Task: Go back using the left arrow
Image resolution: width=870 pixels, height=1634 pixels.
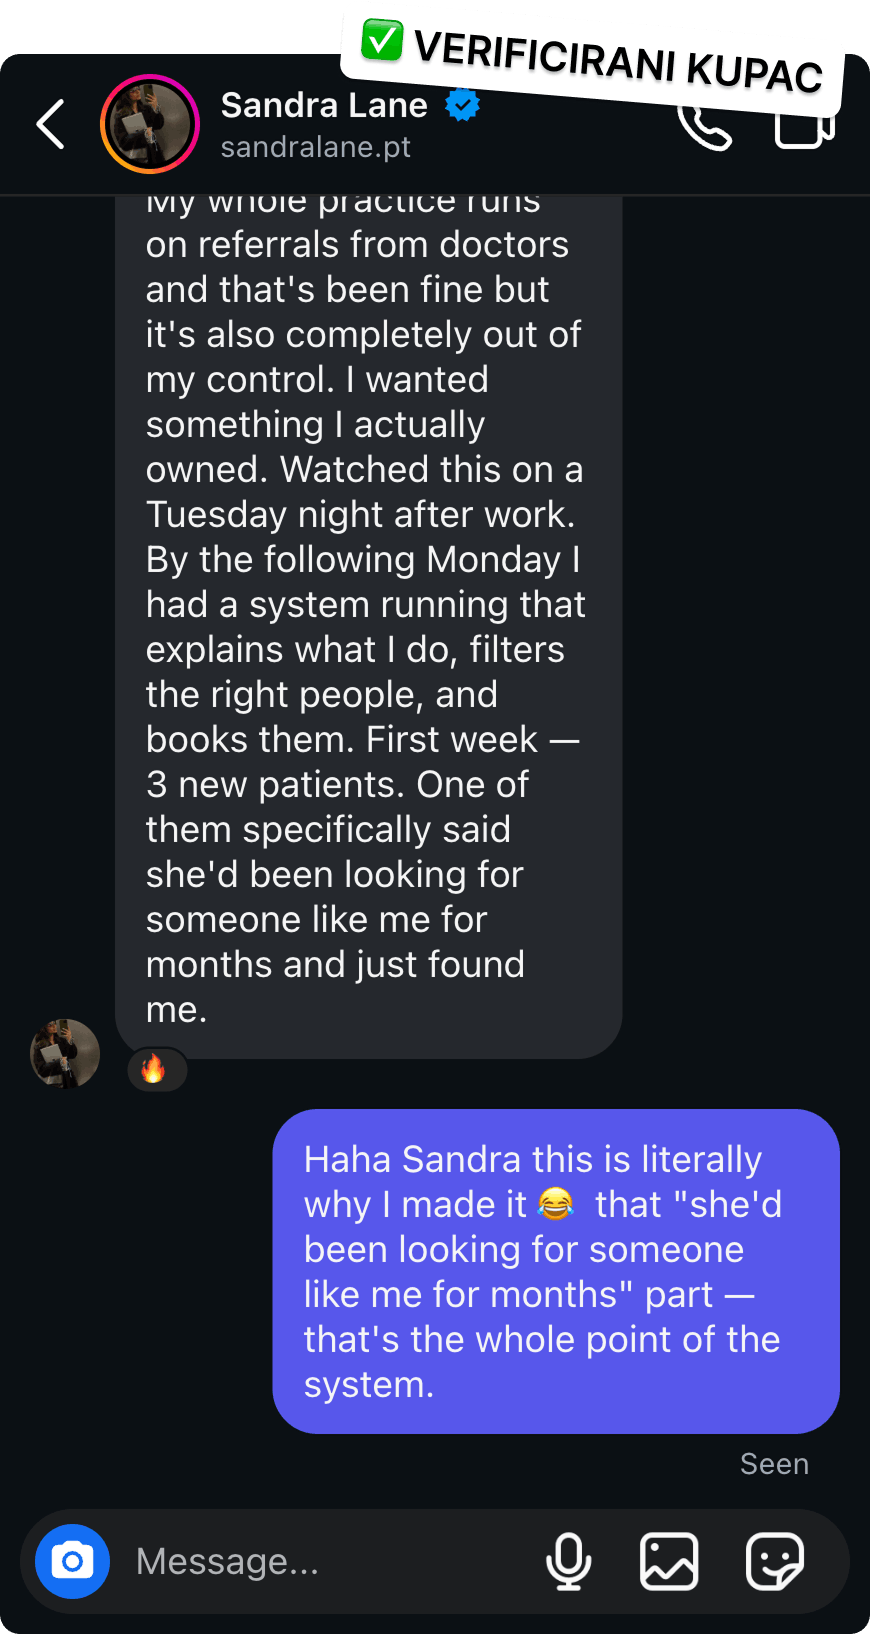Action: click(51, 124)
